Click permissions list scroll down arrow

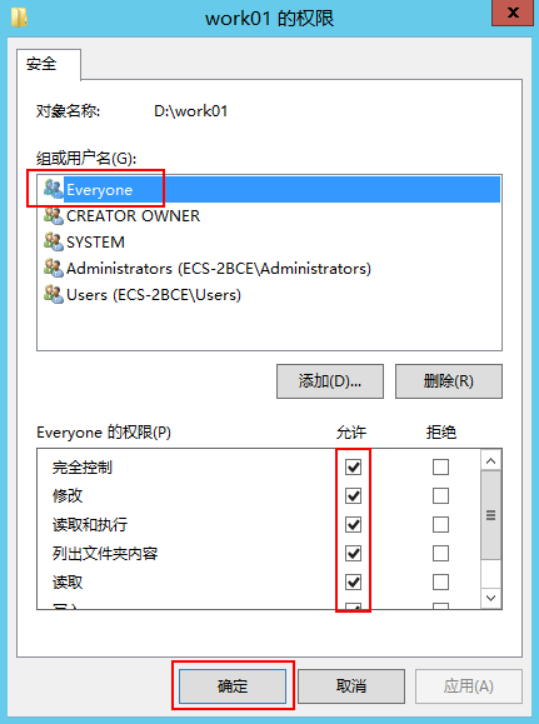tap(491, 598)
